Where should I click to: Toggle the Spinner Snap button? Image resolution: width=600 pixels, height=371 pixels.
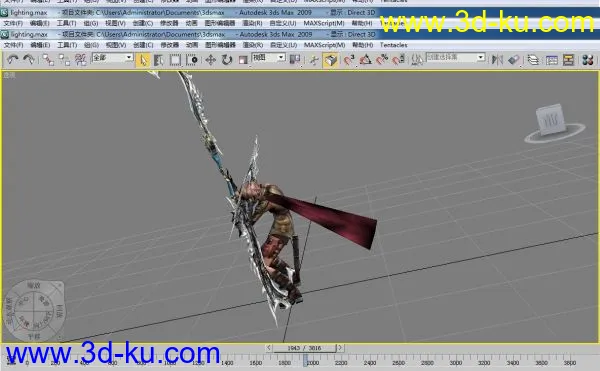tap(399, 60)
